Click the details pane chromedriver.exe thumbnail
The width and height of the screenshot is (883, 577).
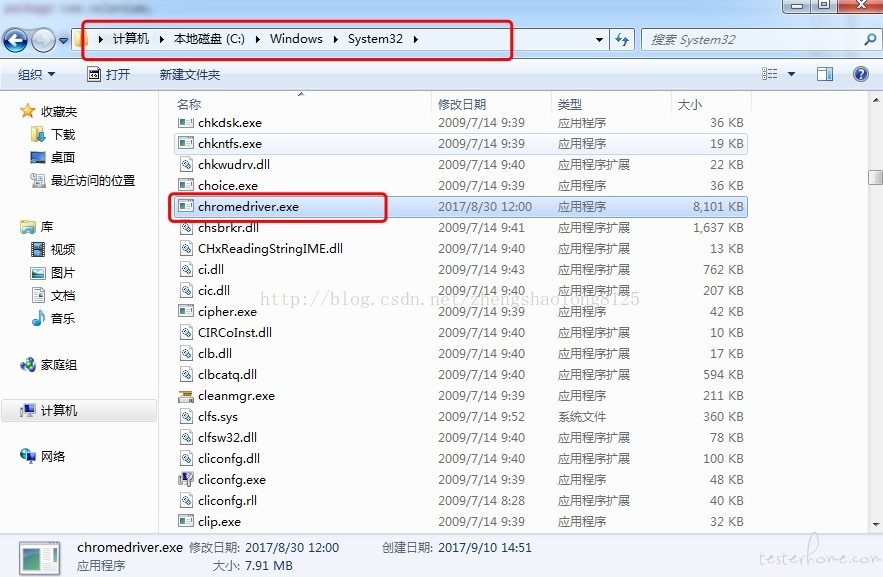tap(39, 558)
